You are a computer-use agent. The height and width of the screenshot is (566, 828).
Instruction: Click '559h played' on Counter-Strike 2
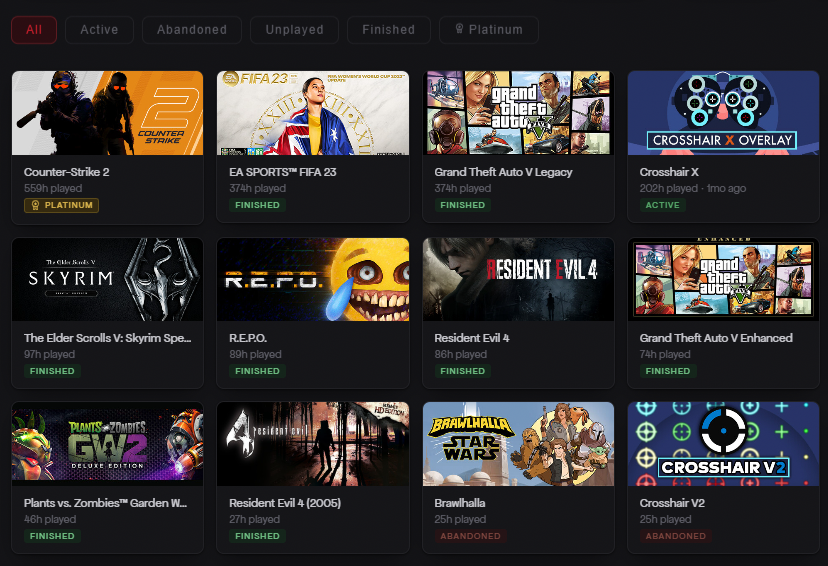(53, 188)
